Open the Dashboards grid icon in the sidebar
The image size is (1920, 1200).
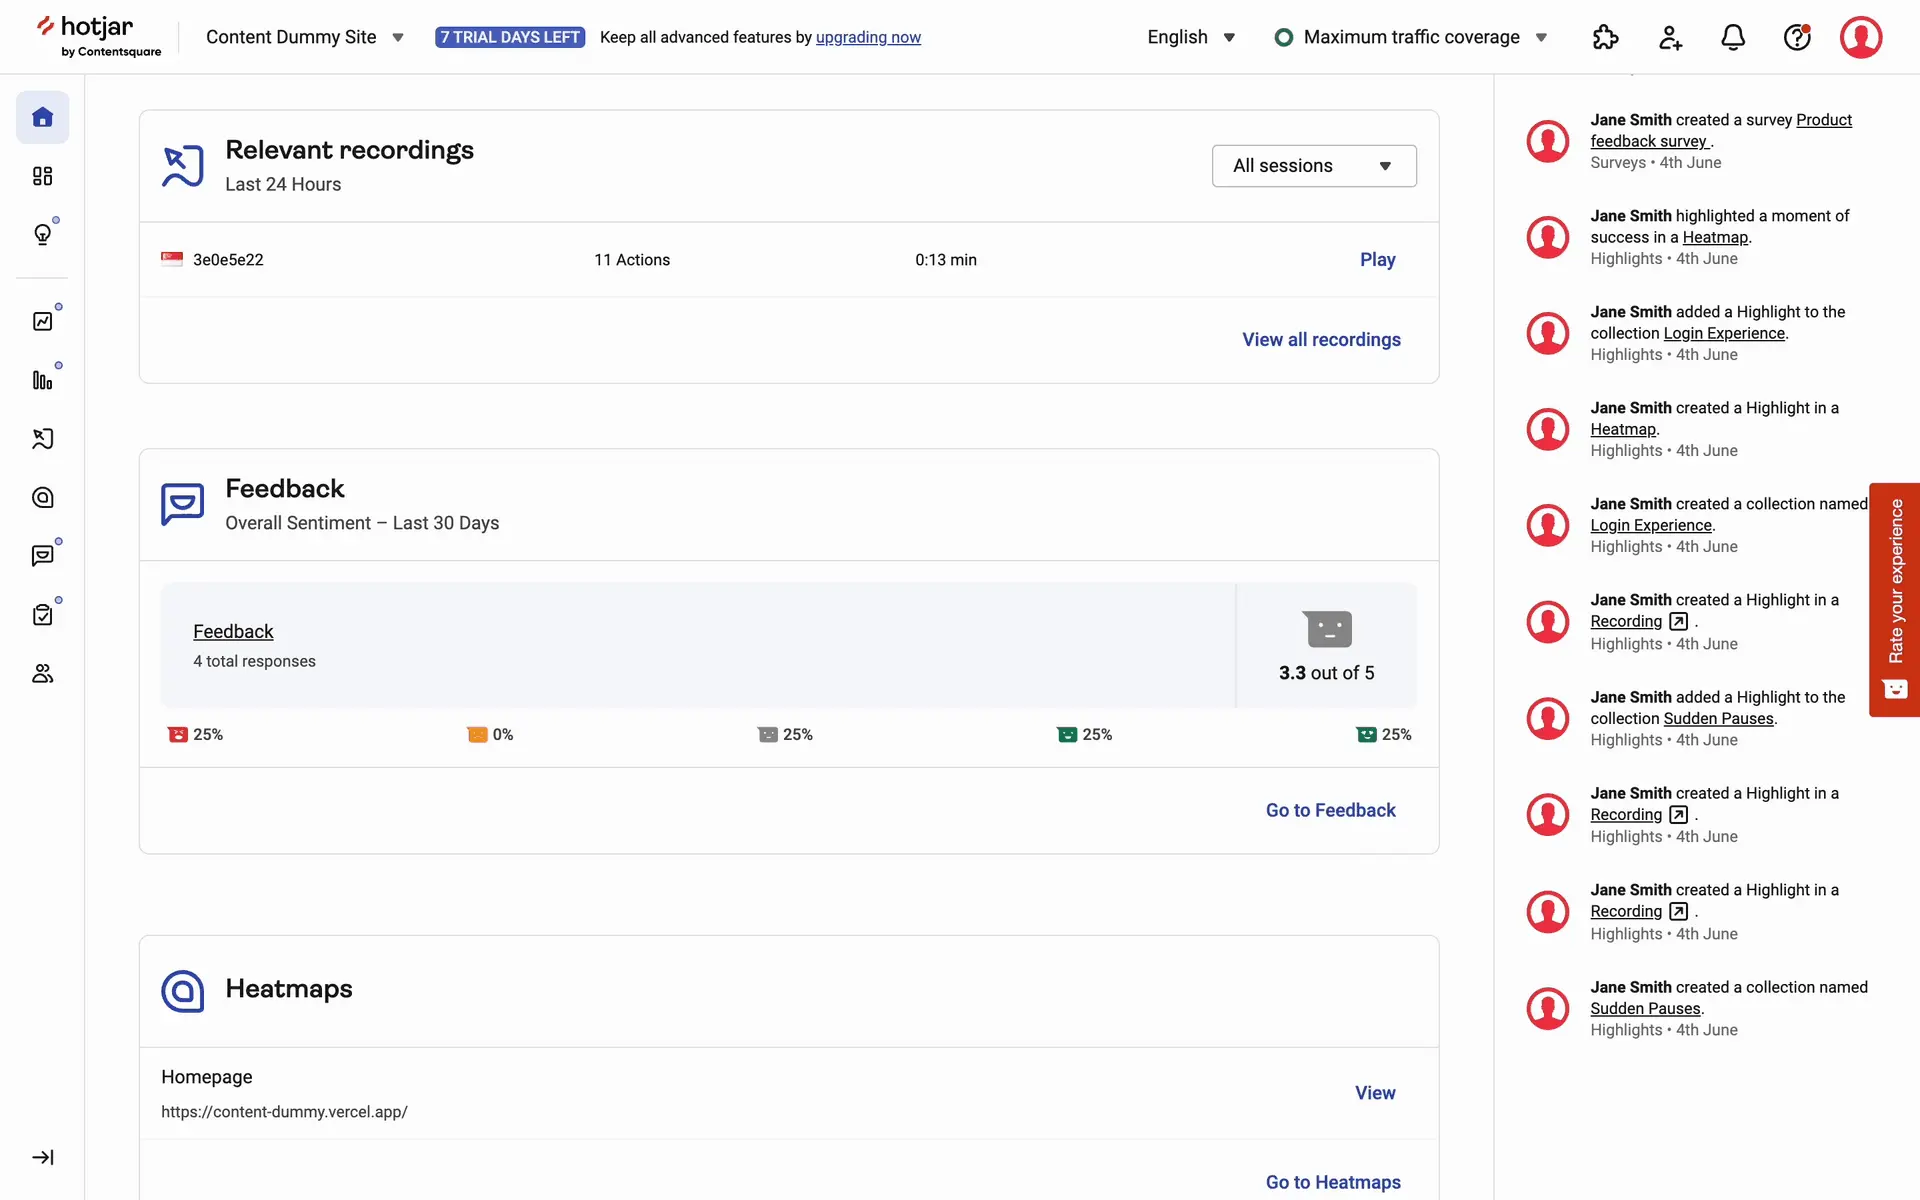42,176
